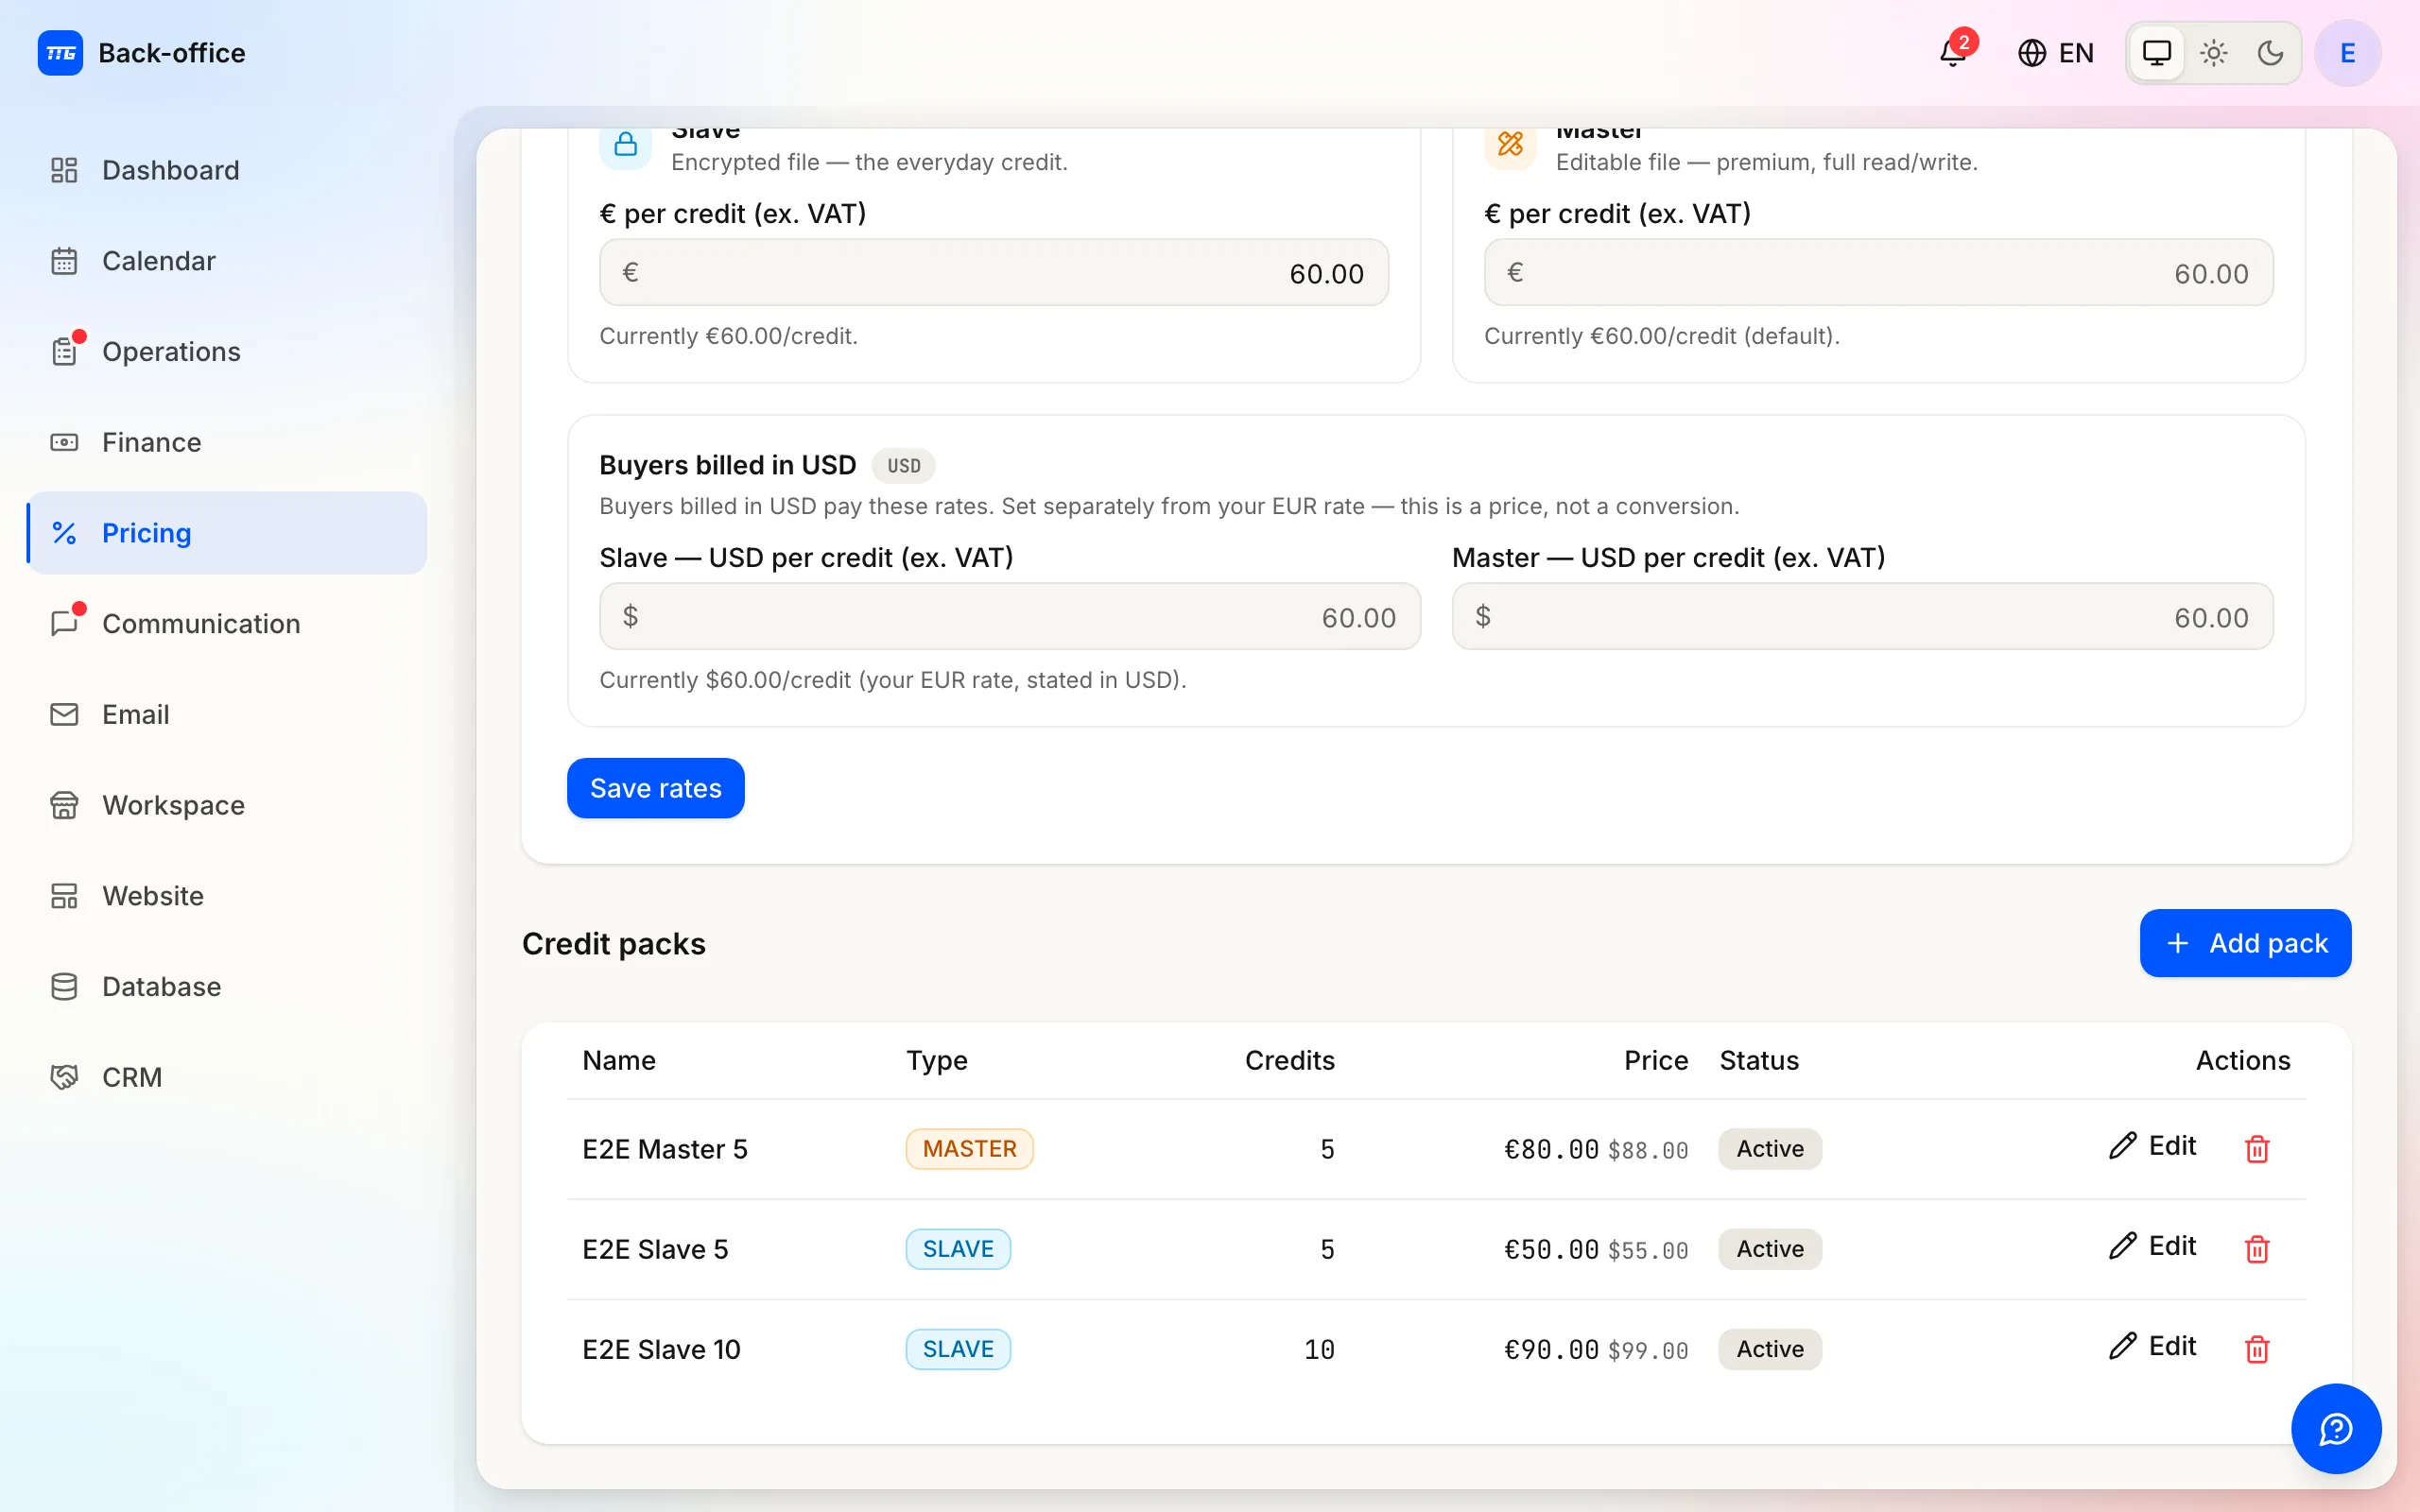This screenshot has width=2420, height=1512.
Task: Open the Operations section
Action: [x=227, y=352]
